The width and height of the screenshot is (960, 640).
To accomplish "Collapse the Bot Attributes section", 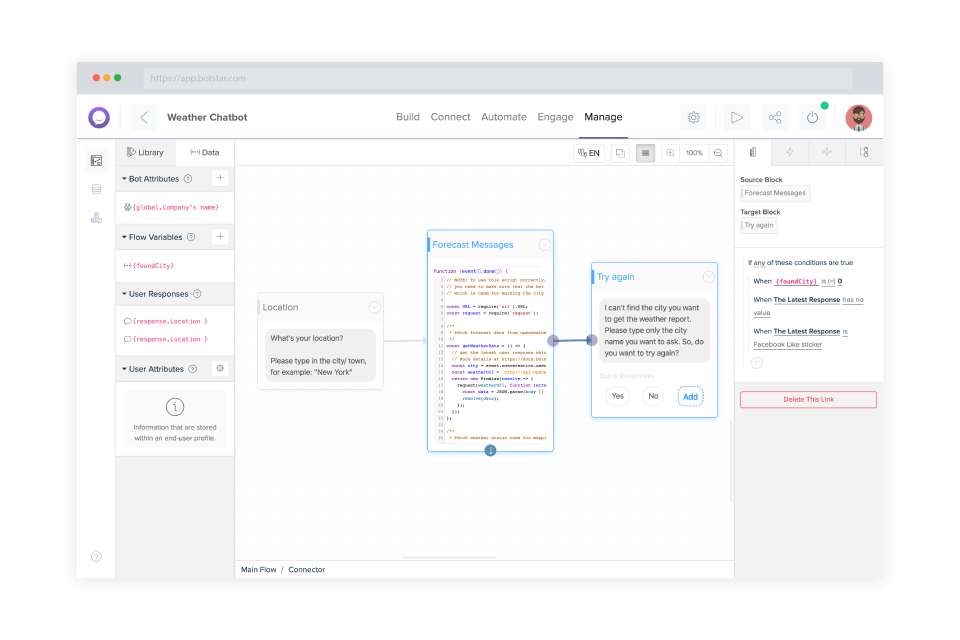I will point(124,178).
